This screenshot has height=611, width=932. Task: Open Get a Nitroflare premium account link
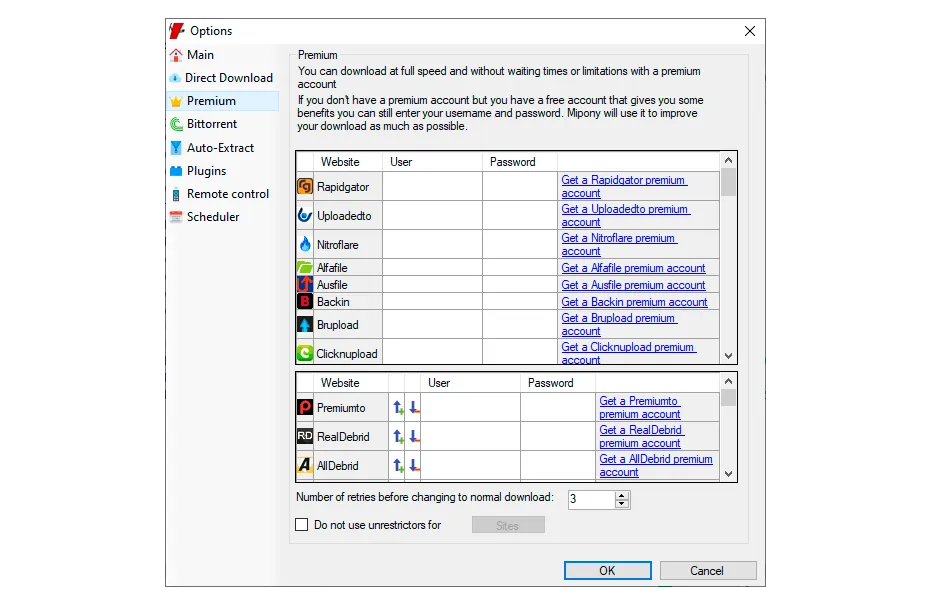click(x=619, y=244)
